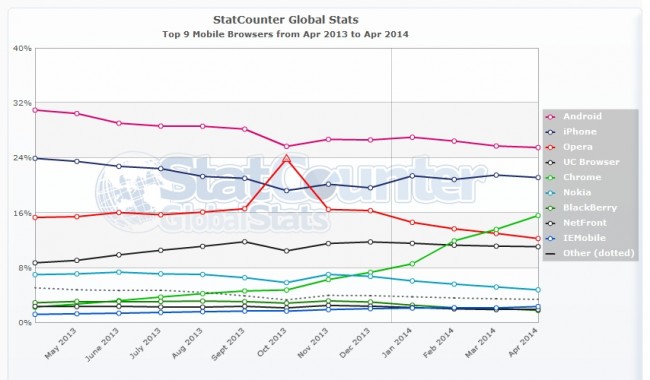Click the UC Browser legend marker icon
The image size is (650, 380).
(551, 163)
